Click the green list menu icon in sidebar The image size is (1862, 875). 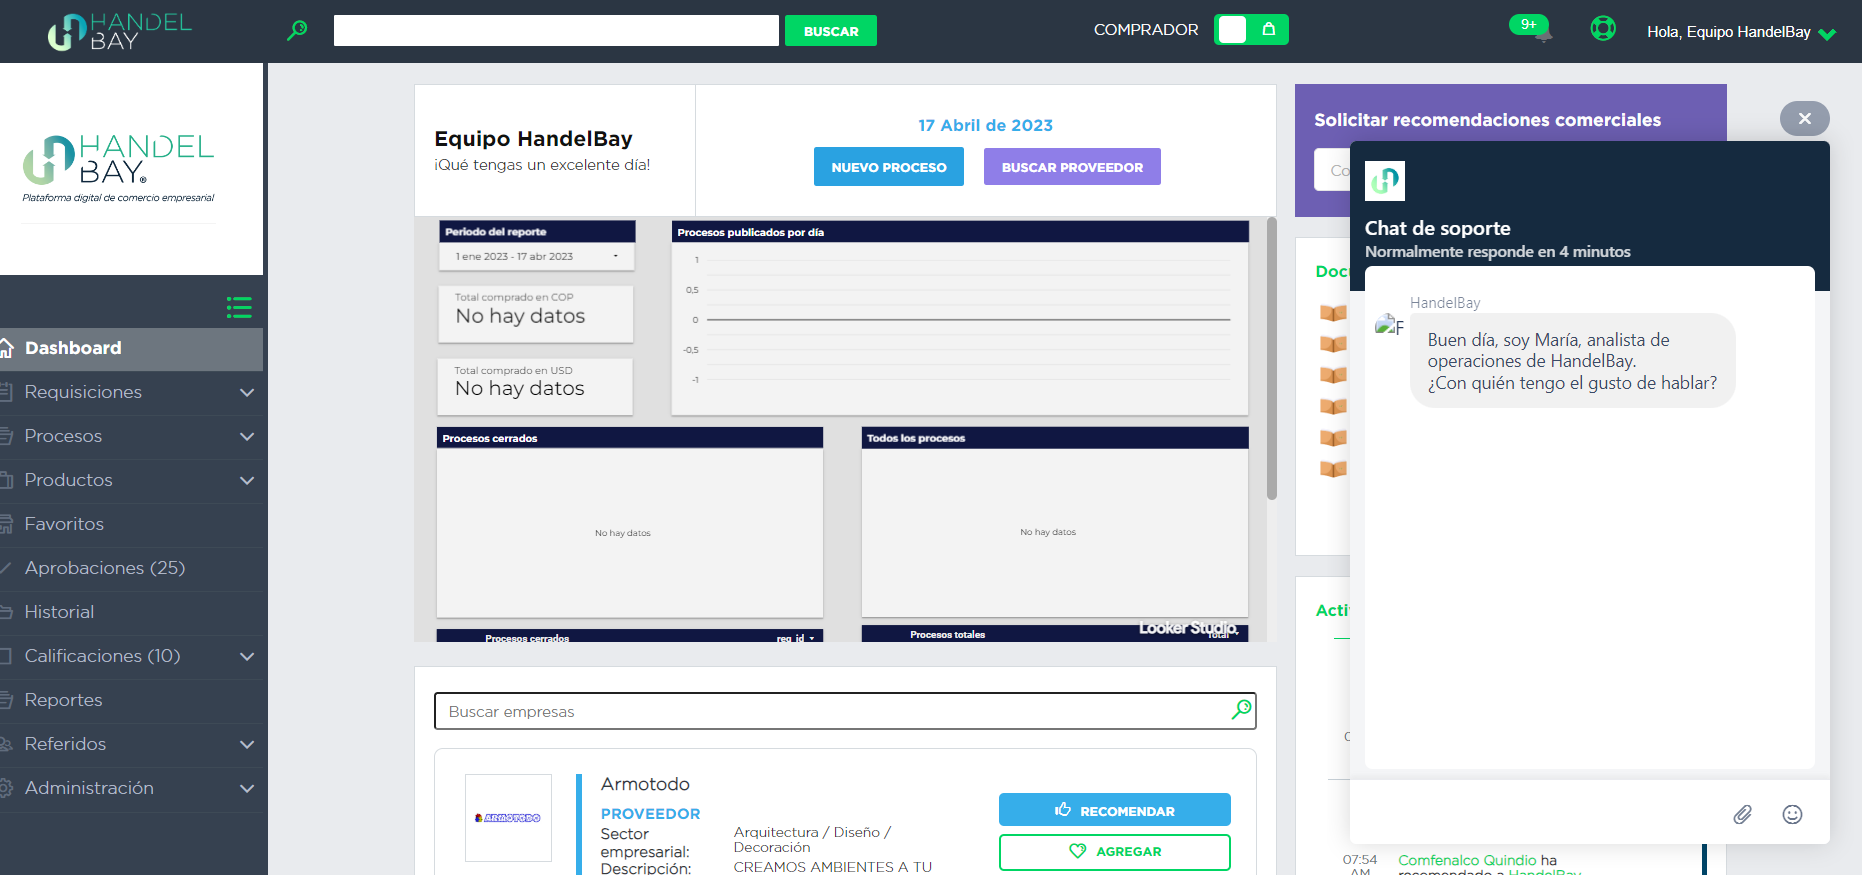pyautogui.click(x=239, y=307)
